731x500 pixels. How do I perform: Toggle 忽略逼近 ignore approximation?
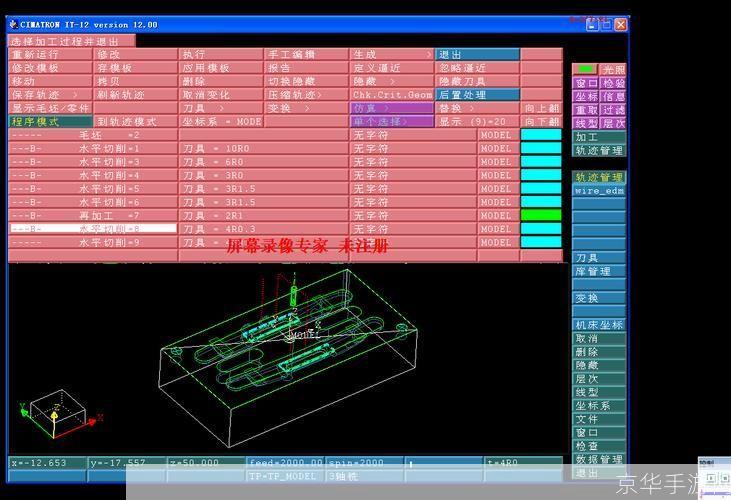(477, 68)
